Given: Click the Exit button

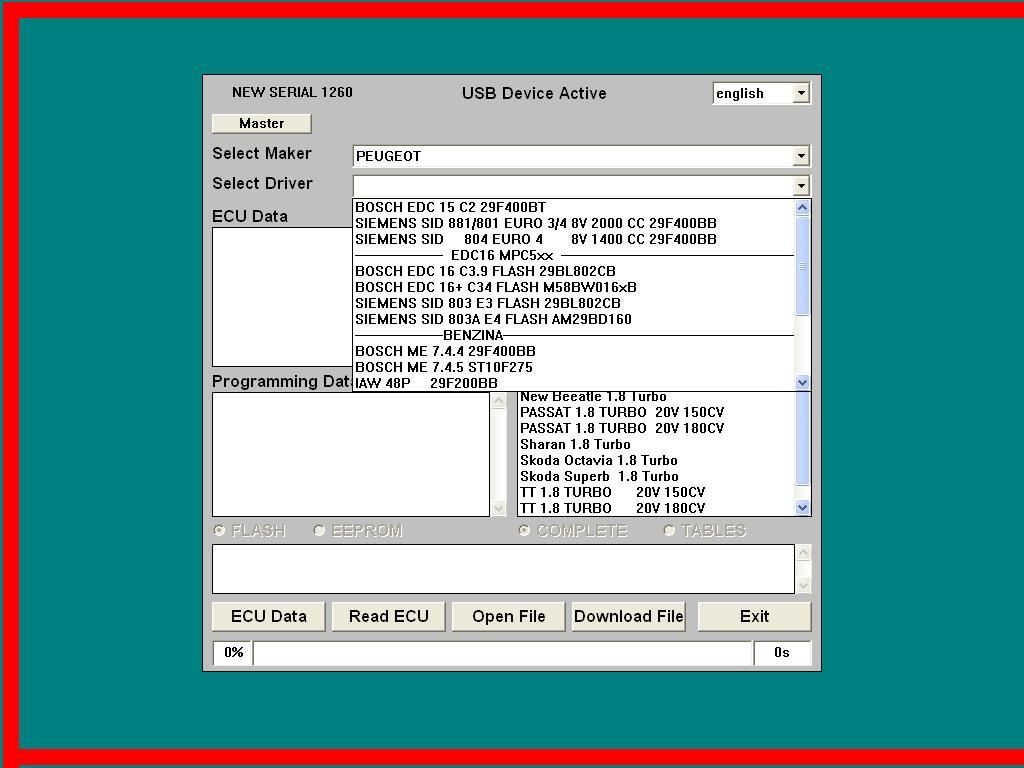Looking at the screenshot, I should (754, 616).
